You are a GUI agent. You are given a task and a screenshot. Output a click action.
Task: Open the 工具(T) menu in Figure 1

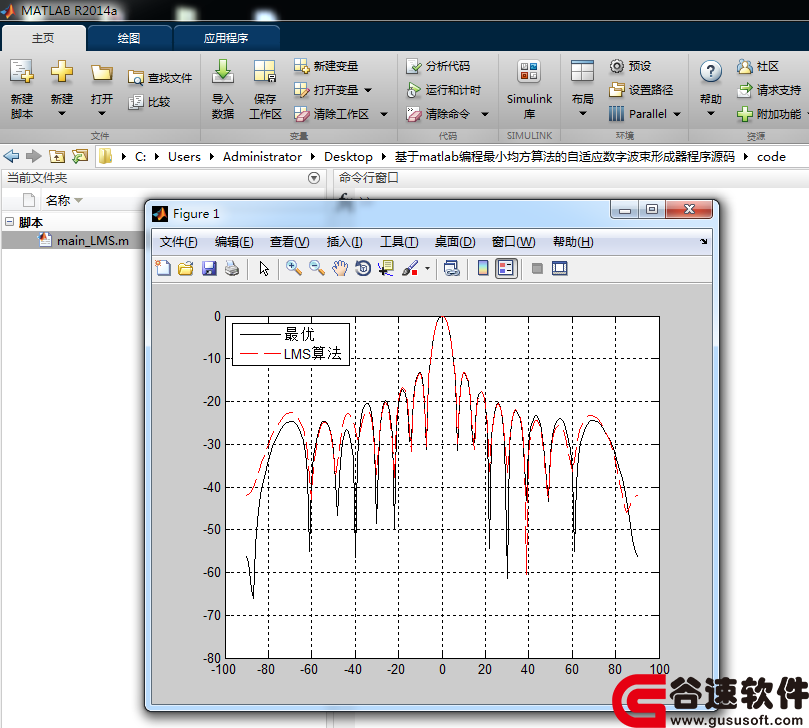tap(399, 241)
